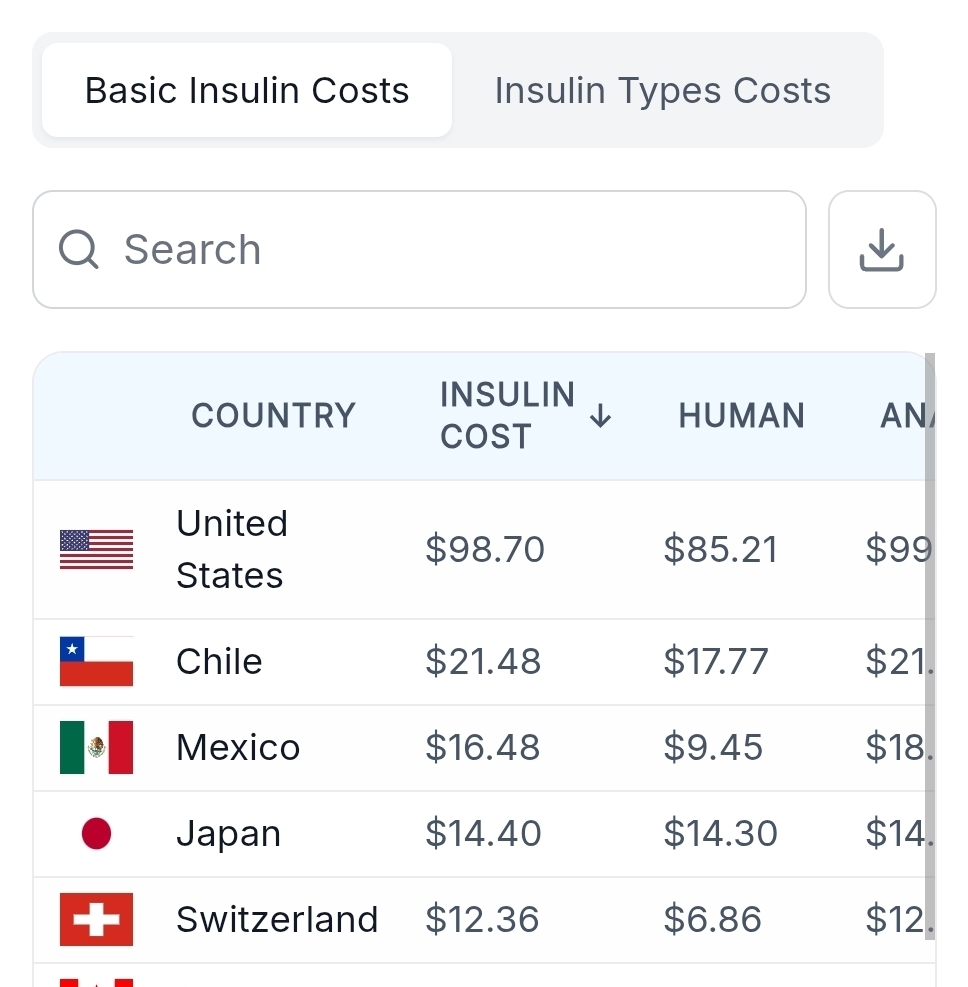Click the Mexico flag icon

[96, 748]
